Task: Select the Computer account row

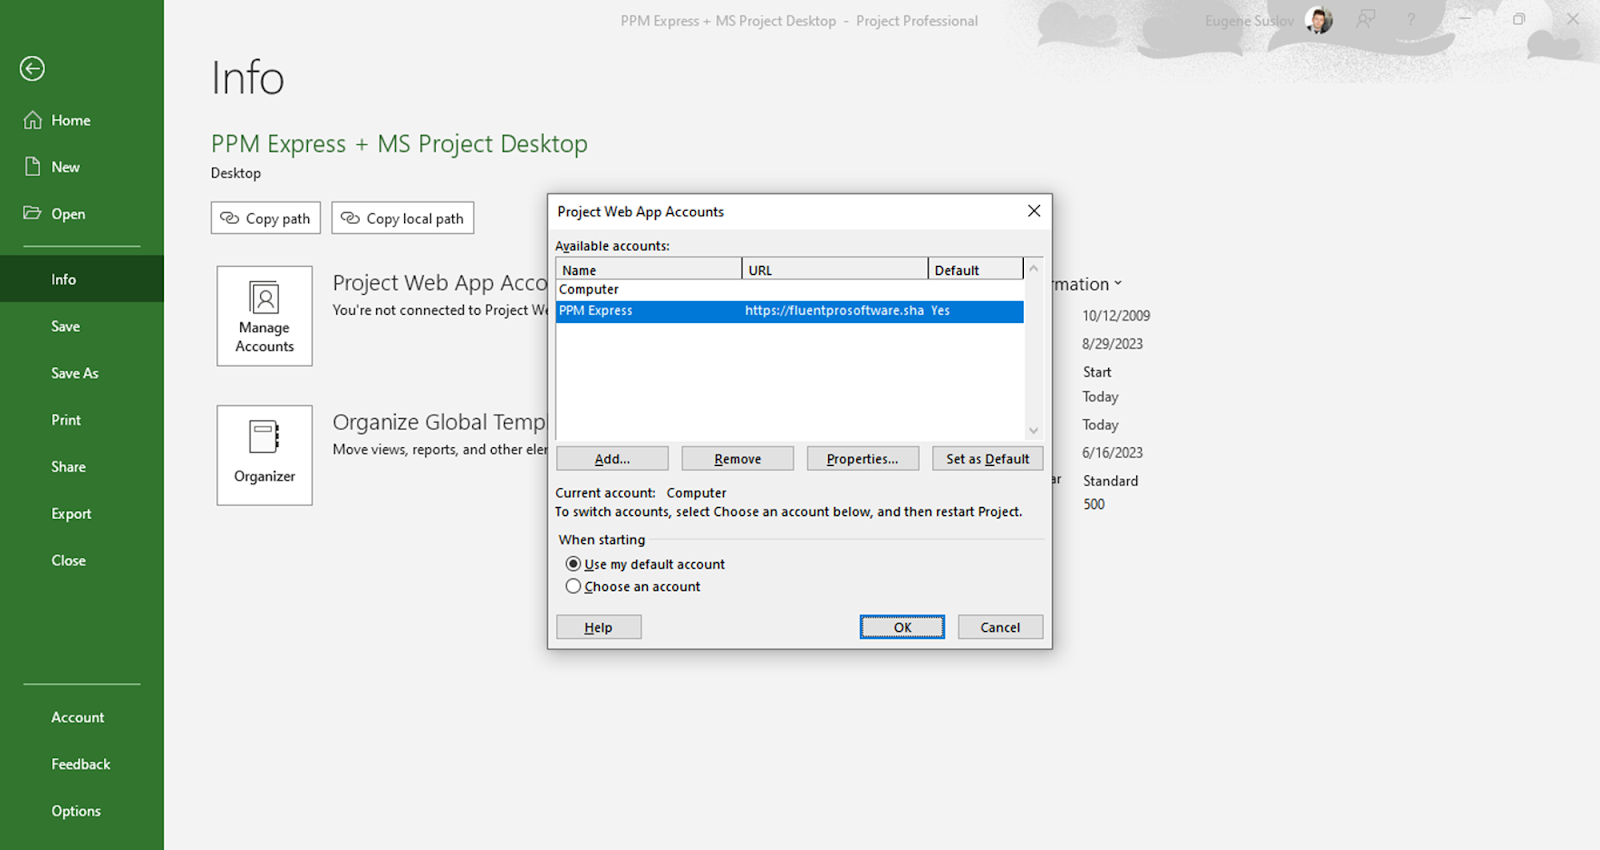Action: (790, 290)
